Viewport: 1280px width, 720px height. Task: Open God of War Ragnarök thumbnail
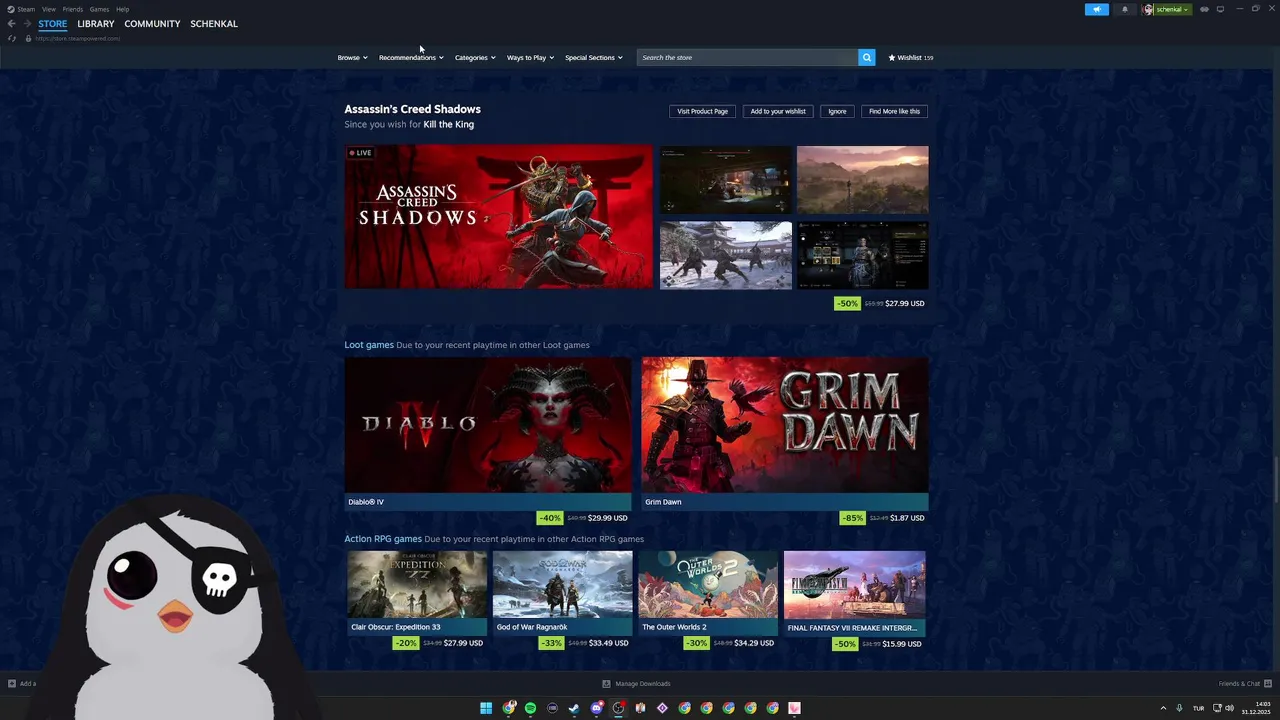[x=562, y=585]
